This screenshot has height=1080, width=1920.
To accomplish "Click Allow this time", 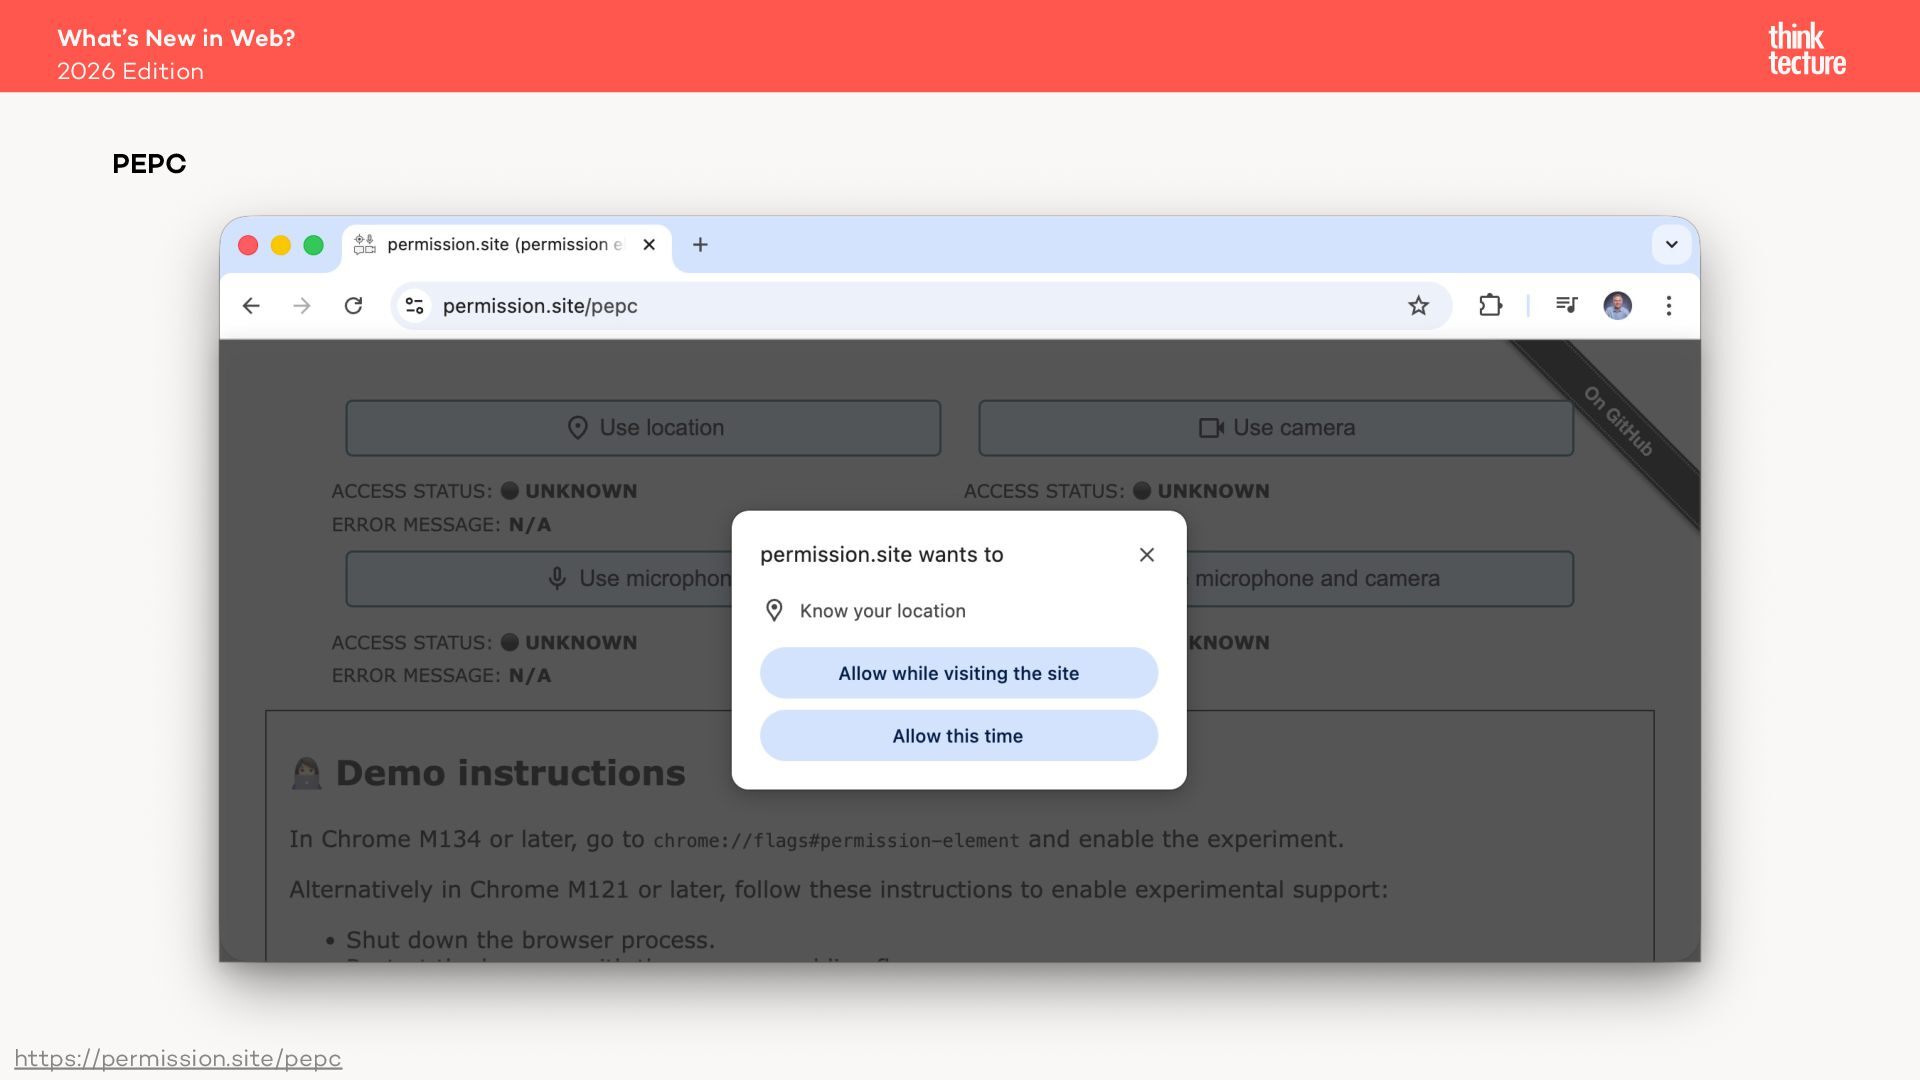I will pyautogui.click(x=958, y=736).
